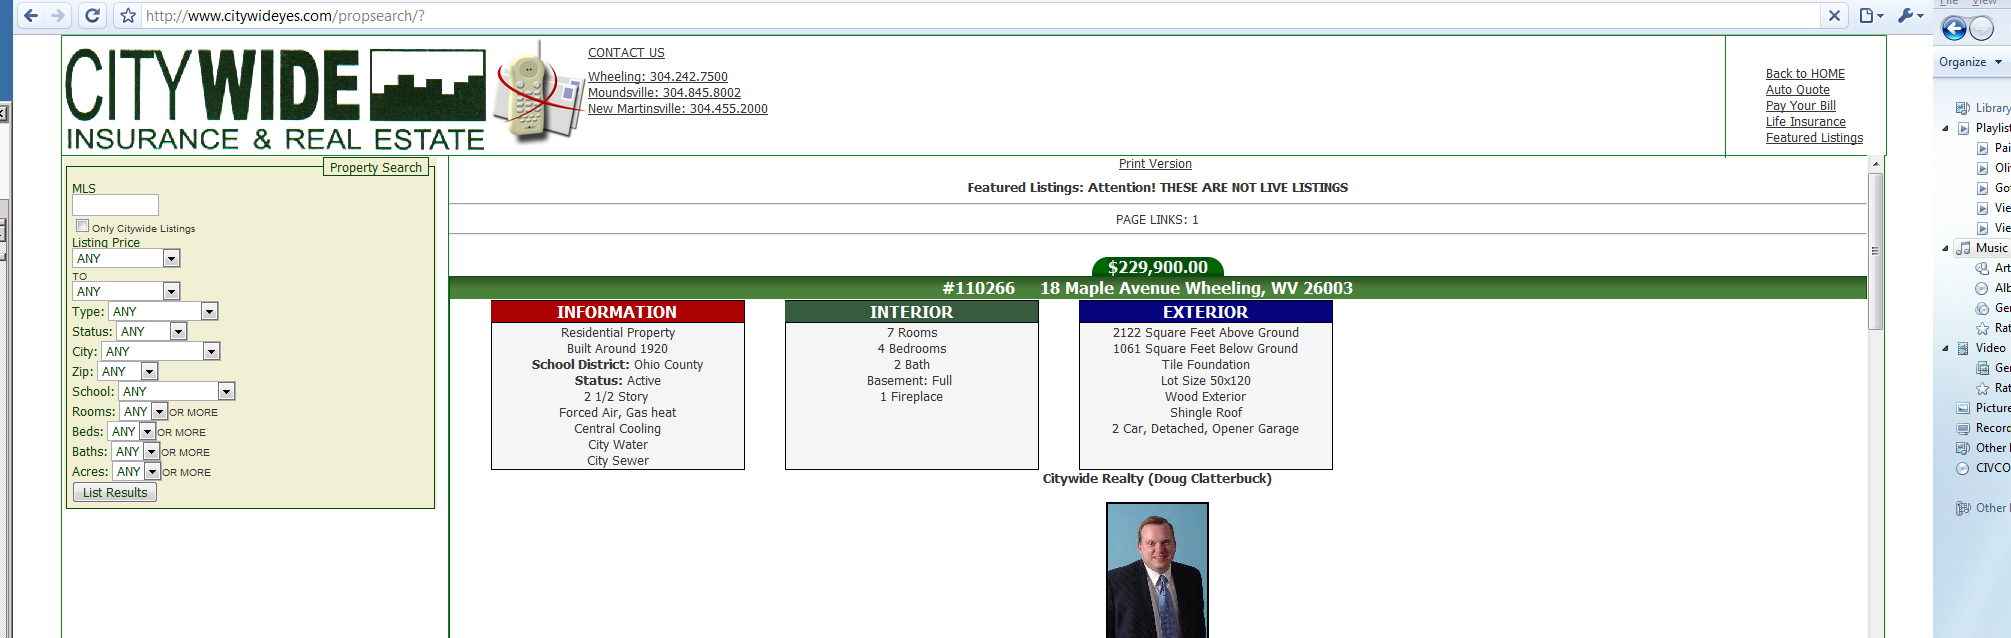Screen dimensions: 2011x638
Task: Go Back to HOME link
Action: coord(1805,74)
